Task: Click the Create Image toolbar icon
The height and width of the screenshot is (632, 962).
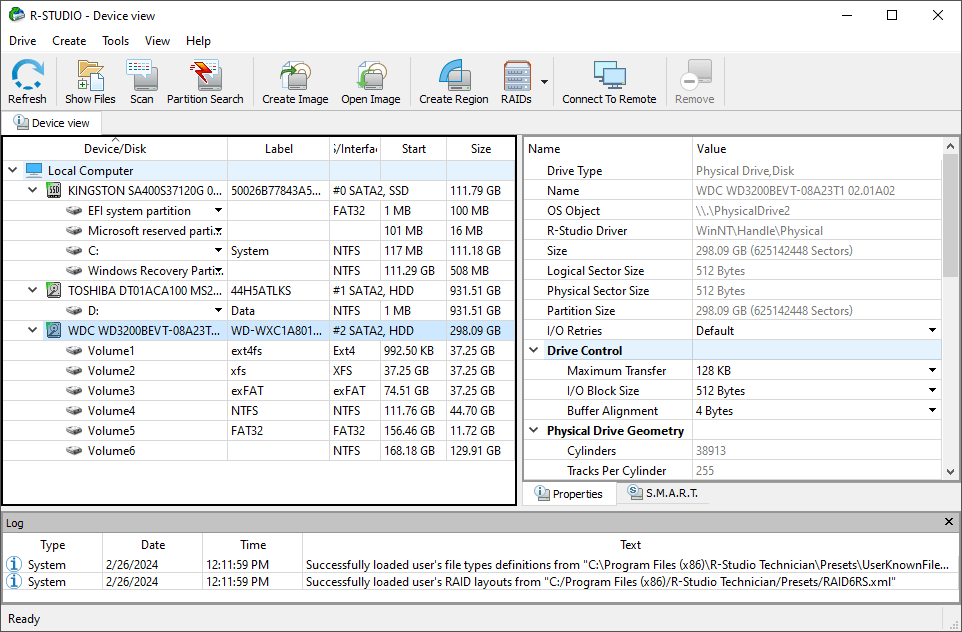Action: pos(295,75)
